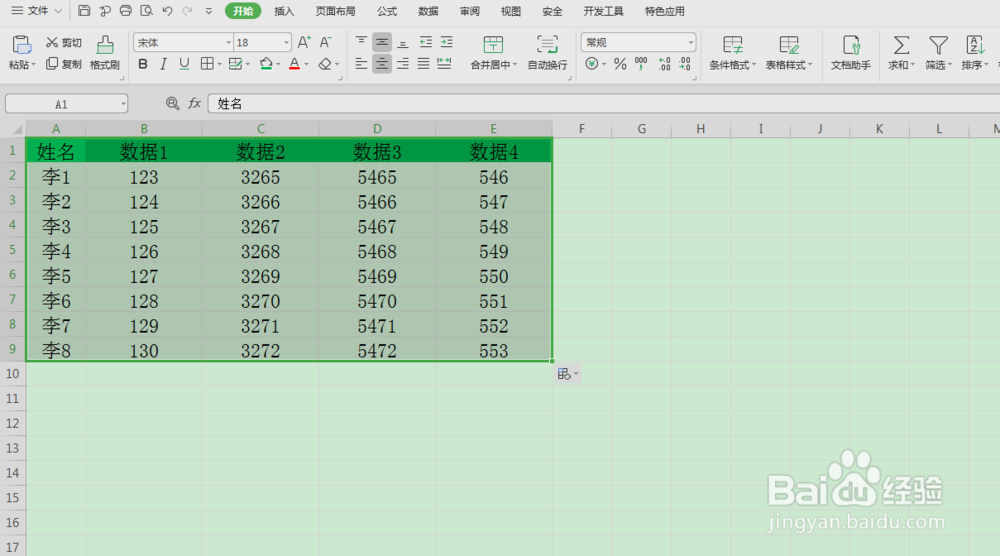Screen dimensions: 1000x556
Task: Toggle underline formatting
Action: pyautogui.click(x=184, y=64)
